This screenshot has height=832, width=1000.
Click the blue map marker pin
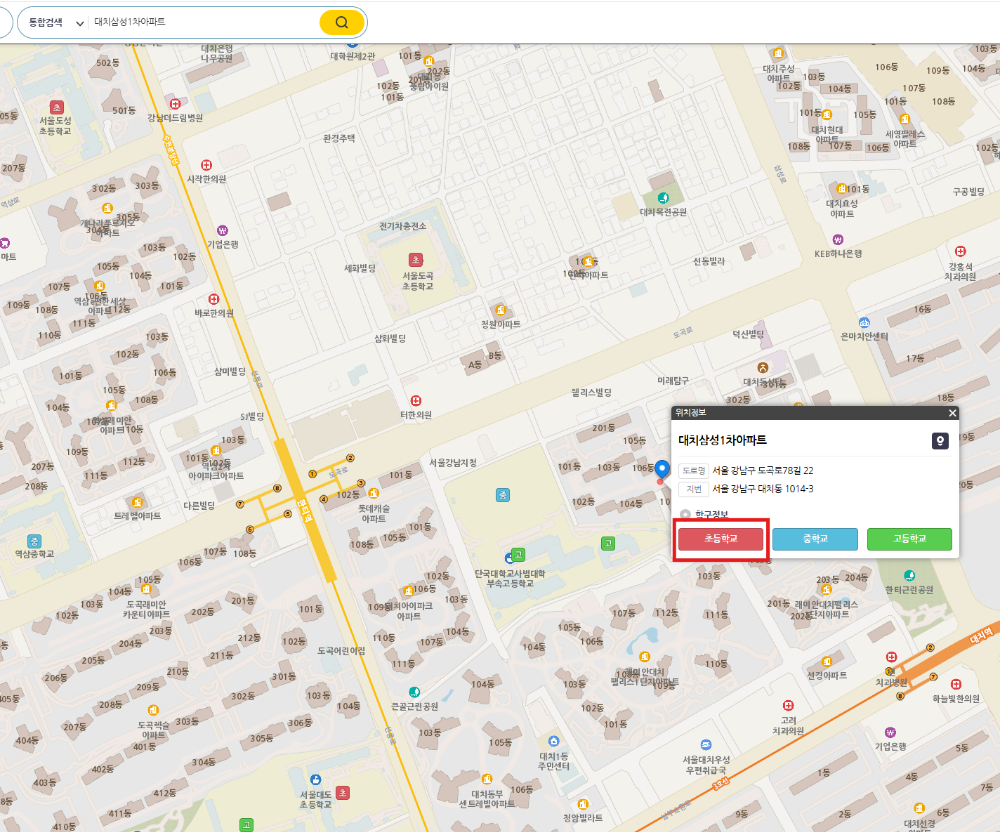662,469
